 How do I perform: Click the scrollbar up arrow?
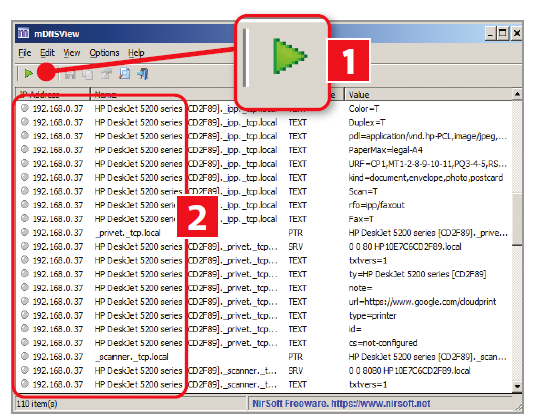pyautogui.click(x=517, y=94)
